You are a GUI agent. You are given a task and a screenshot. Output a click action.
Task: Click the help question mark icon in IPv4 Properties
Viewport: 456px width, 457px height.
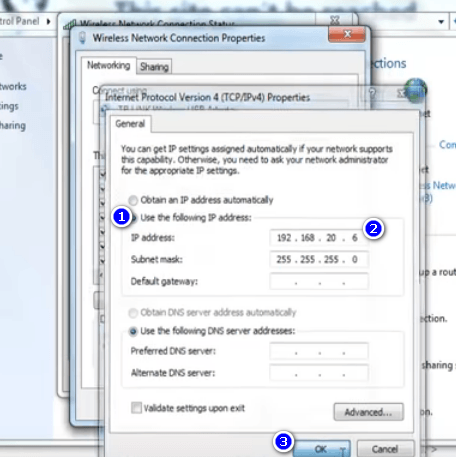[x=372, y=93]
